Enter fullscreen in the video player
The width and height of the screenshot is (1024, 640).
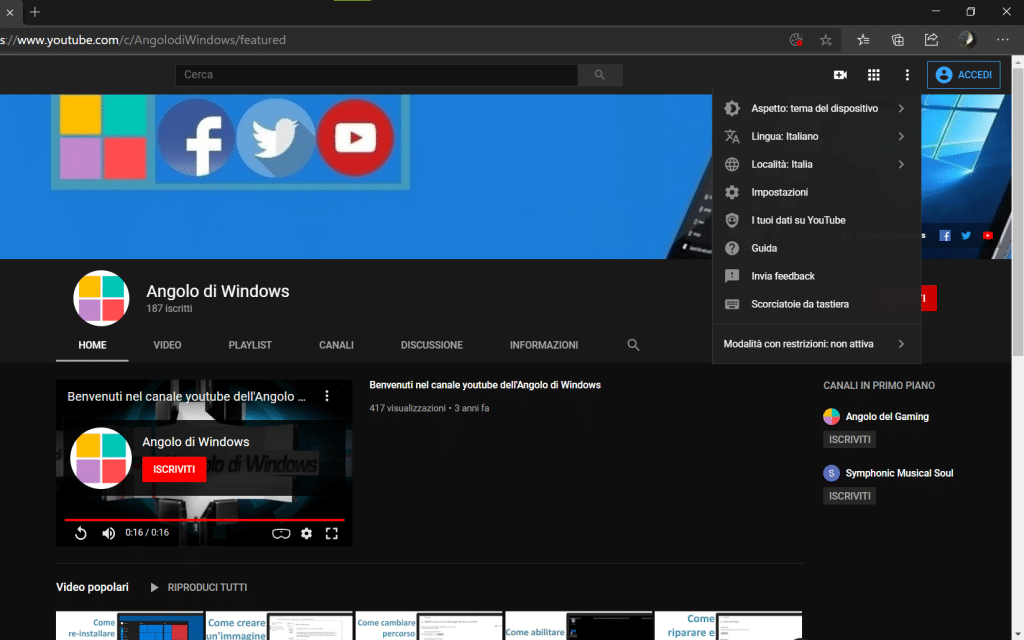pyautogui.click(x=331, y=533)
